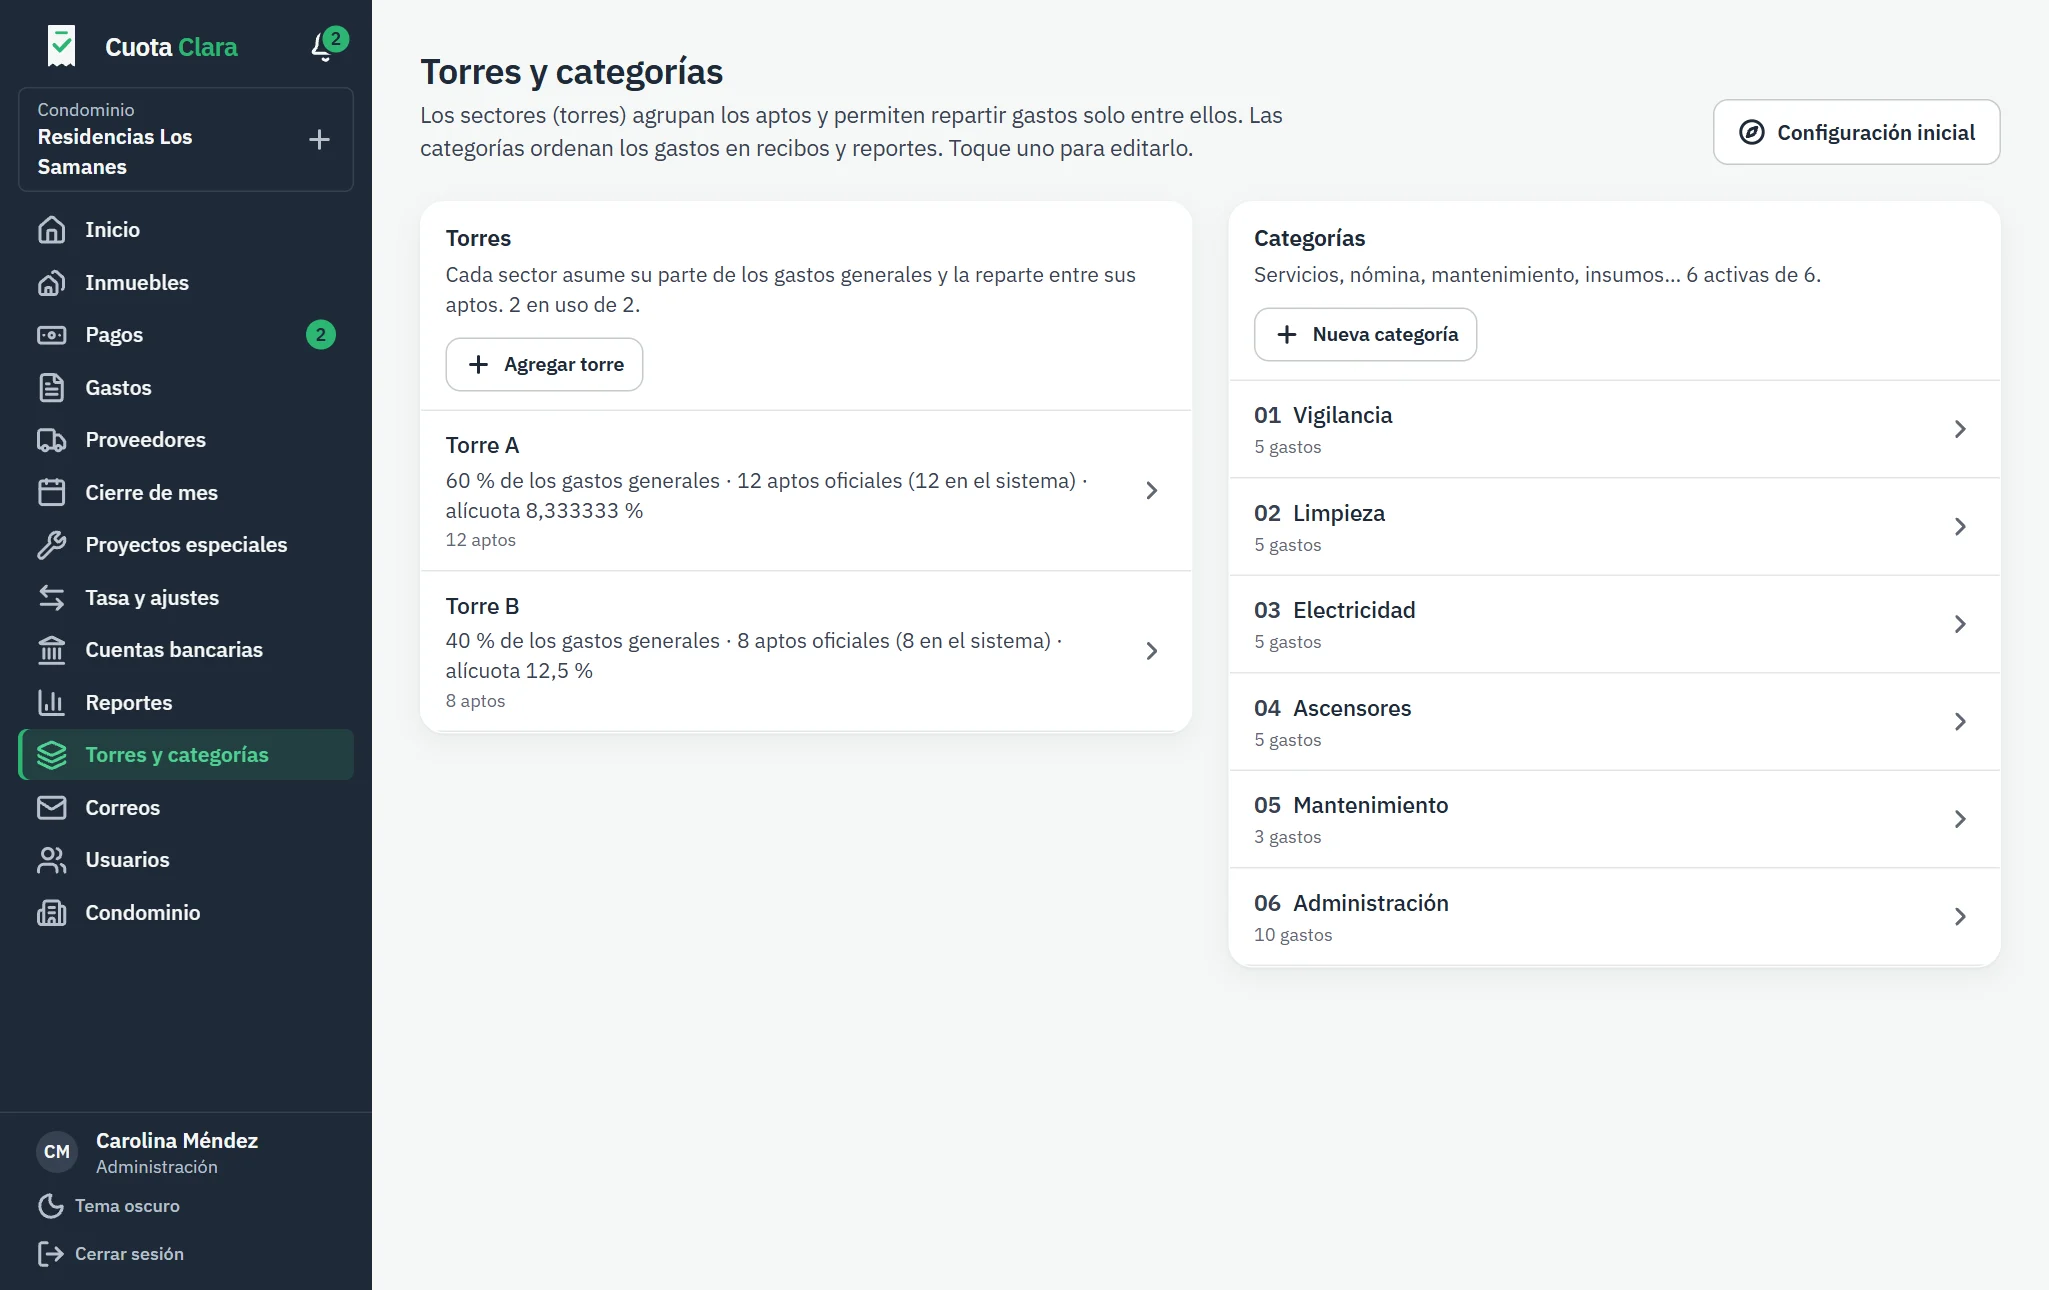Click the Reportes bar chart icon

[x=52, y=702]
